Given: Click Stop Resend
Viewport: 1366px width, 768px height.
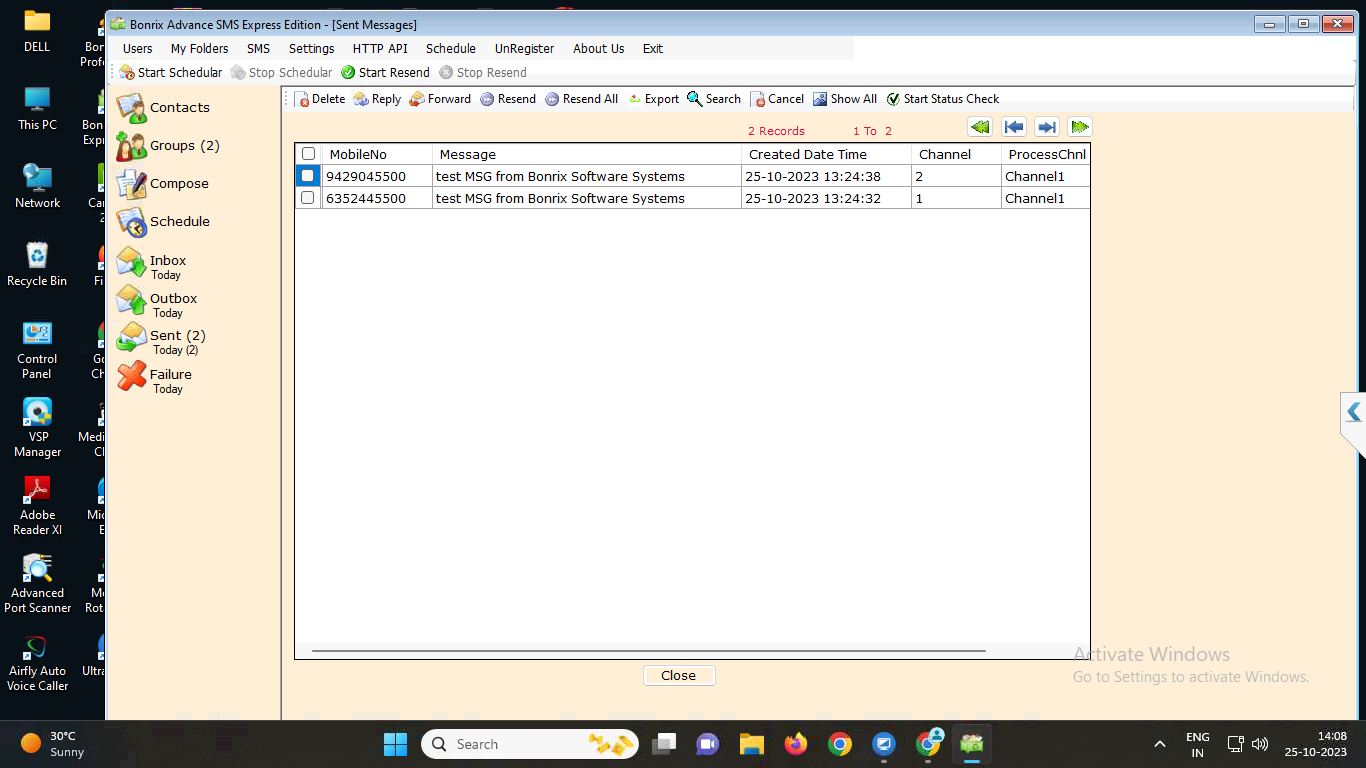Looking at the screenshot, I should (x=483, y=72).
